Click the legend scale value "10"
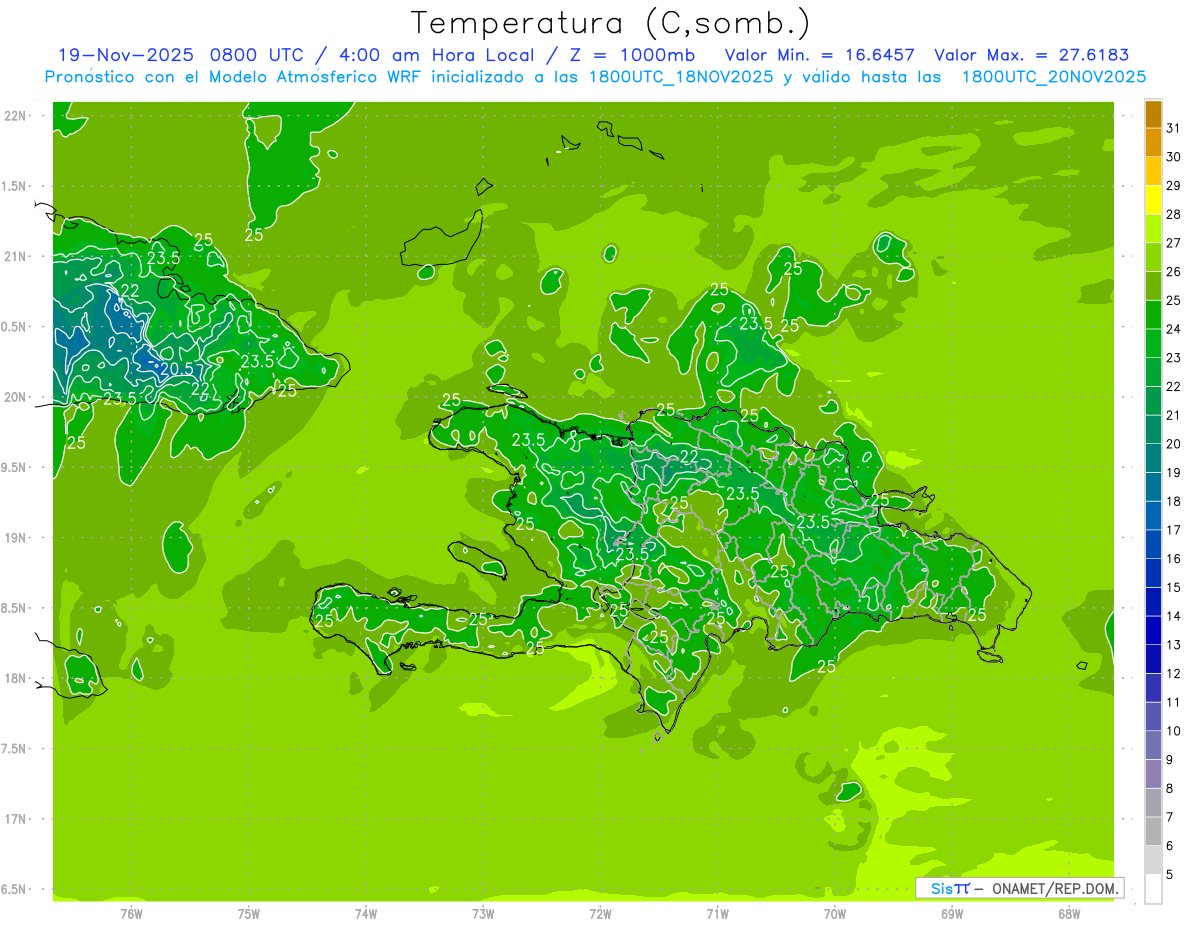 (1174, 731)
